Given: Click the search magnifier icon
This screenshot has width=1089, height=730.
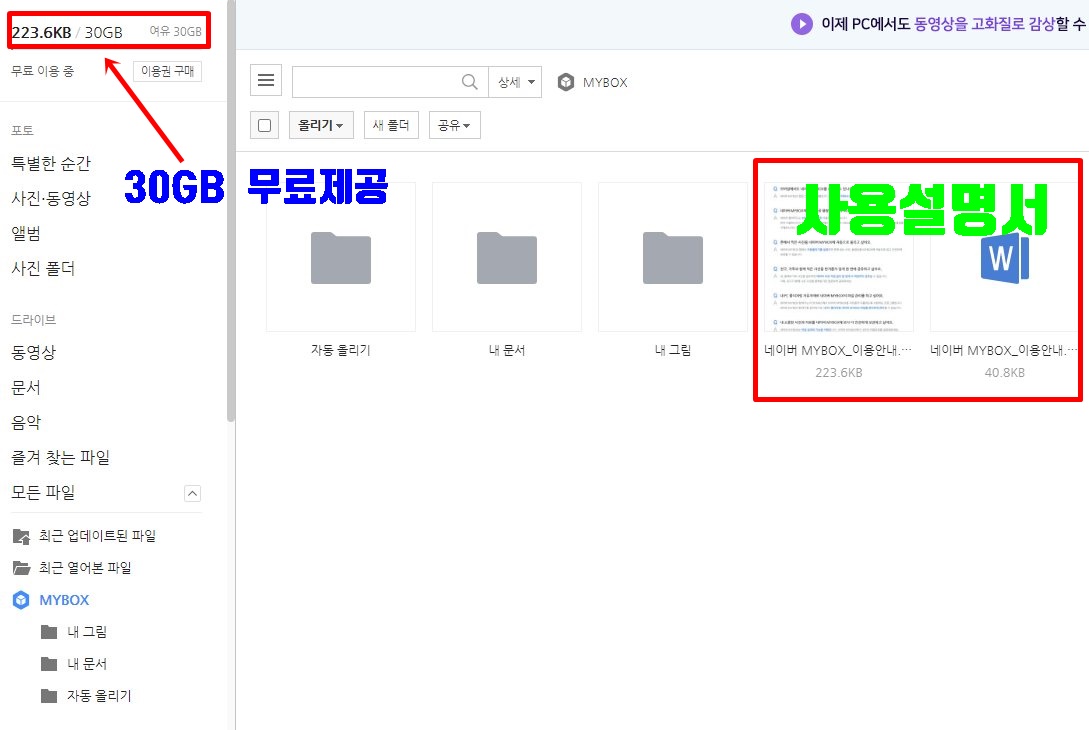Looking at the screenshot, I should point(469,82).
